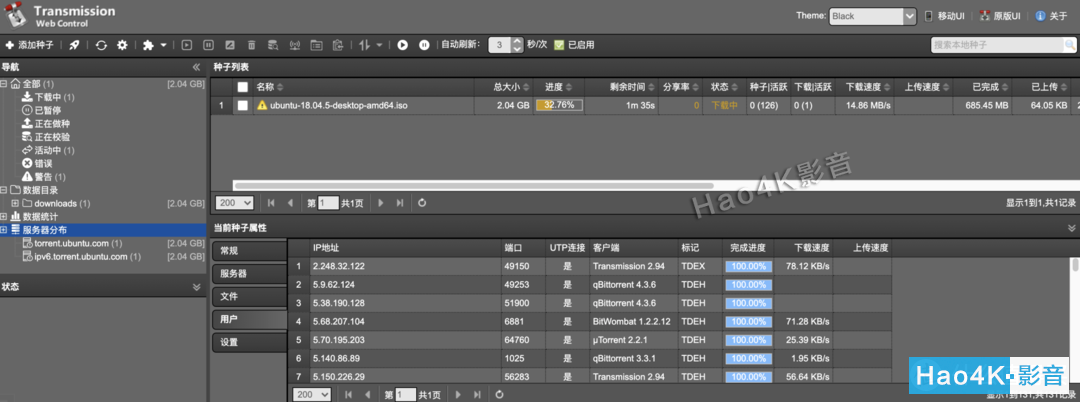This screenshot has width=1080, height=402.
Task: Click the reload circular arrows toolbar icon
Action: coord(101,45)
